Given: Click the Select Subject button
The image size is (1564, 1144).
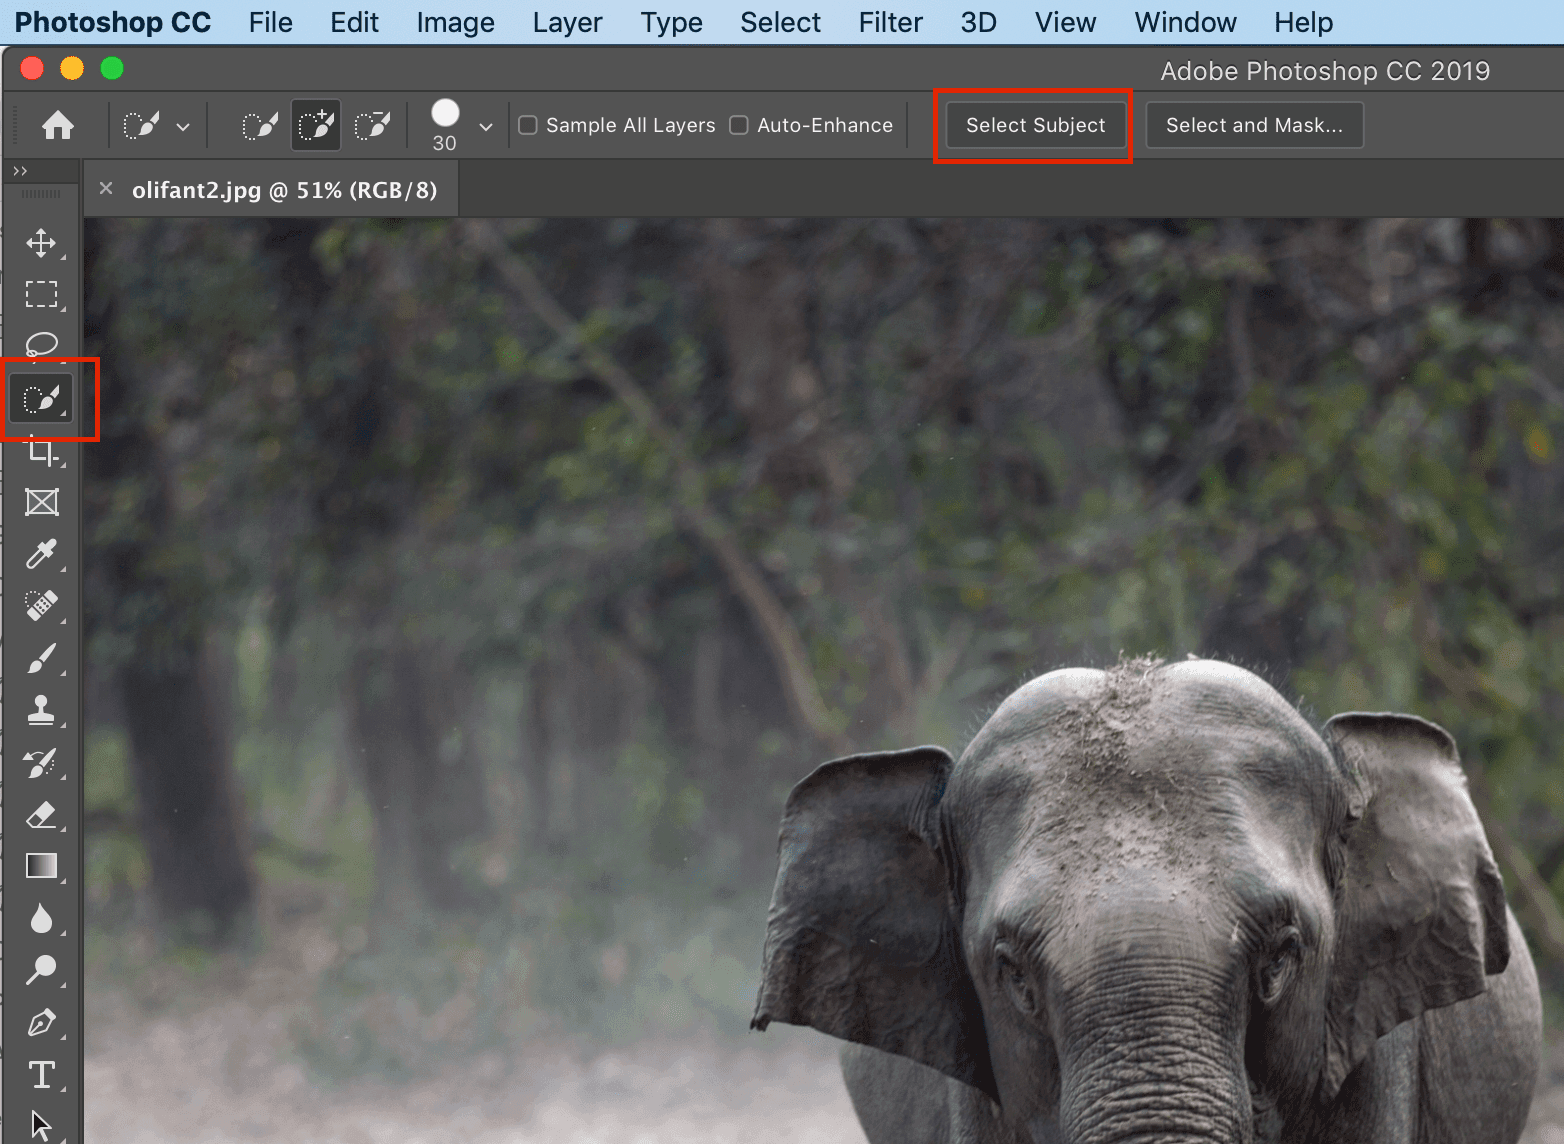Looking at the screenshot, I should pyautogui.click(x=1035, y=125).
